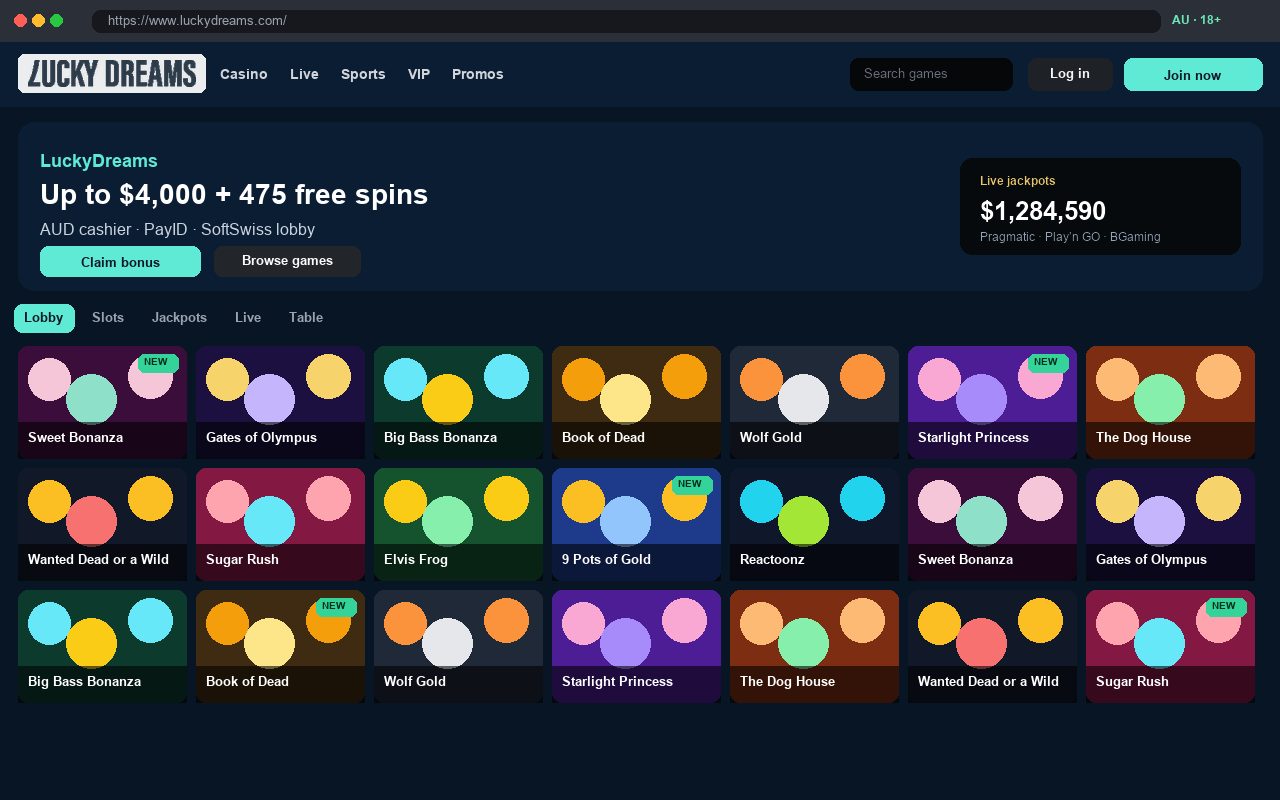Open Gates of Olympus card beside Big Bass Bonanza
Image resolution: width=1280 pixels, height=800 pixels.
click(x=280, y=402)
